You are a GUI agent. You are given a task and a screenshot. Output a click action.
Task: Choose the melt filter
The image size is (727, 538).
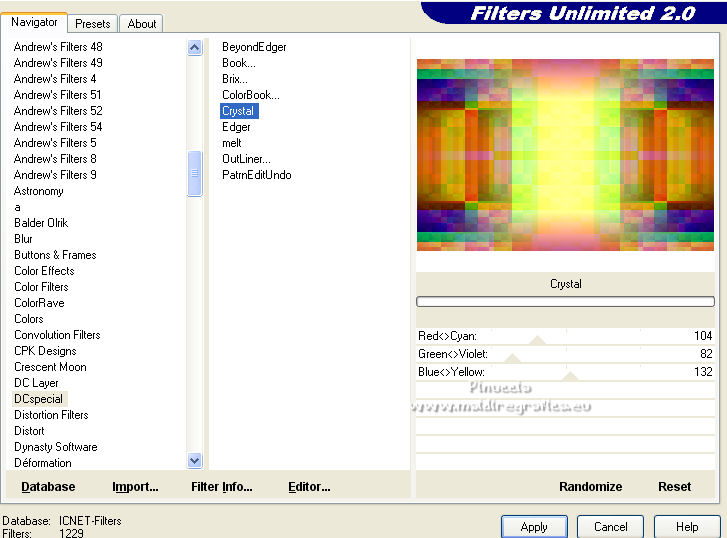point(232,143)
